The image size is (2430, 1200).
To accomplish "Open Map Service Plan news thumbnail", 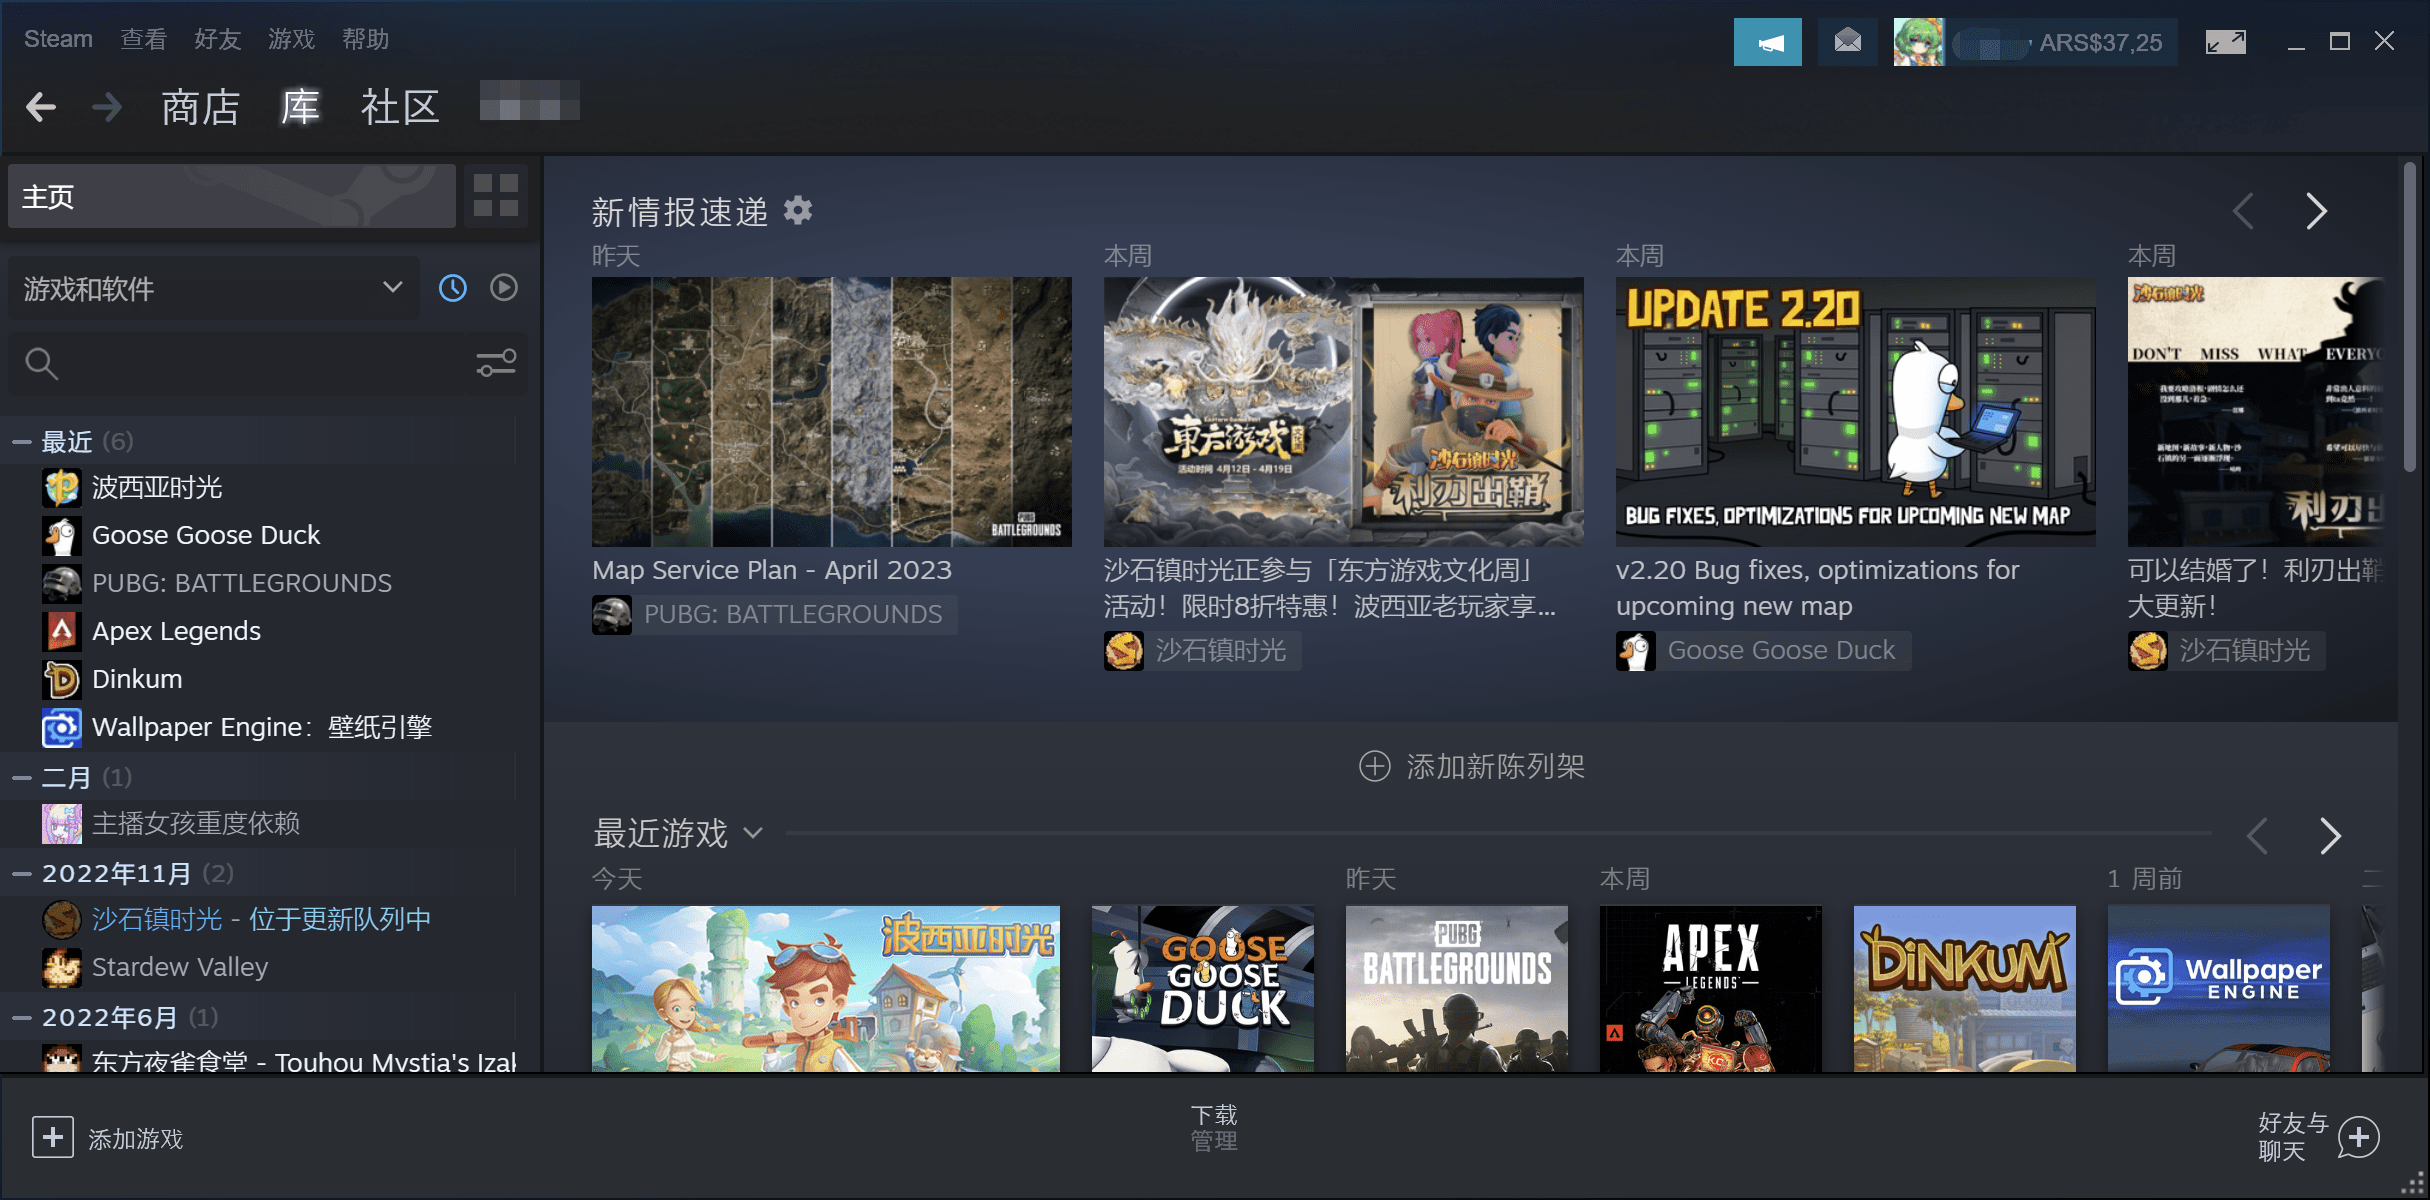I will pos(831,412).
